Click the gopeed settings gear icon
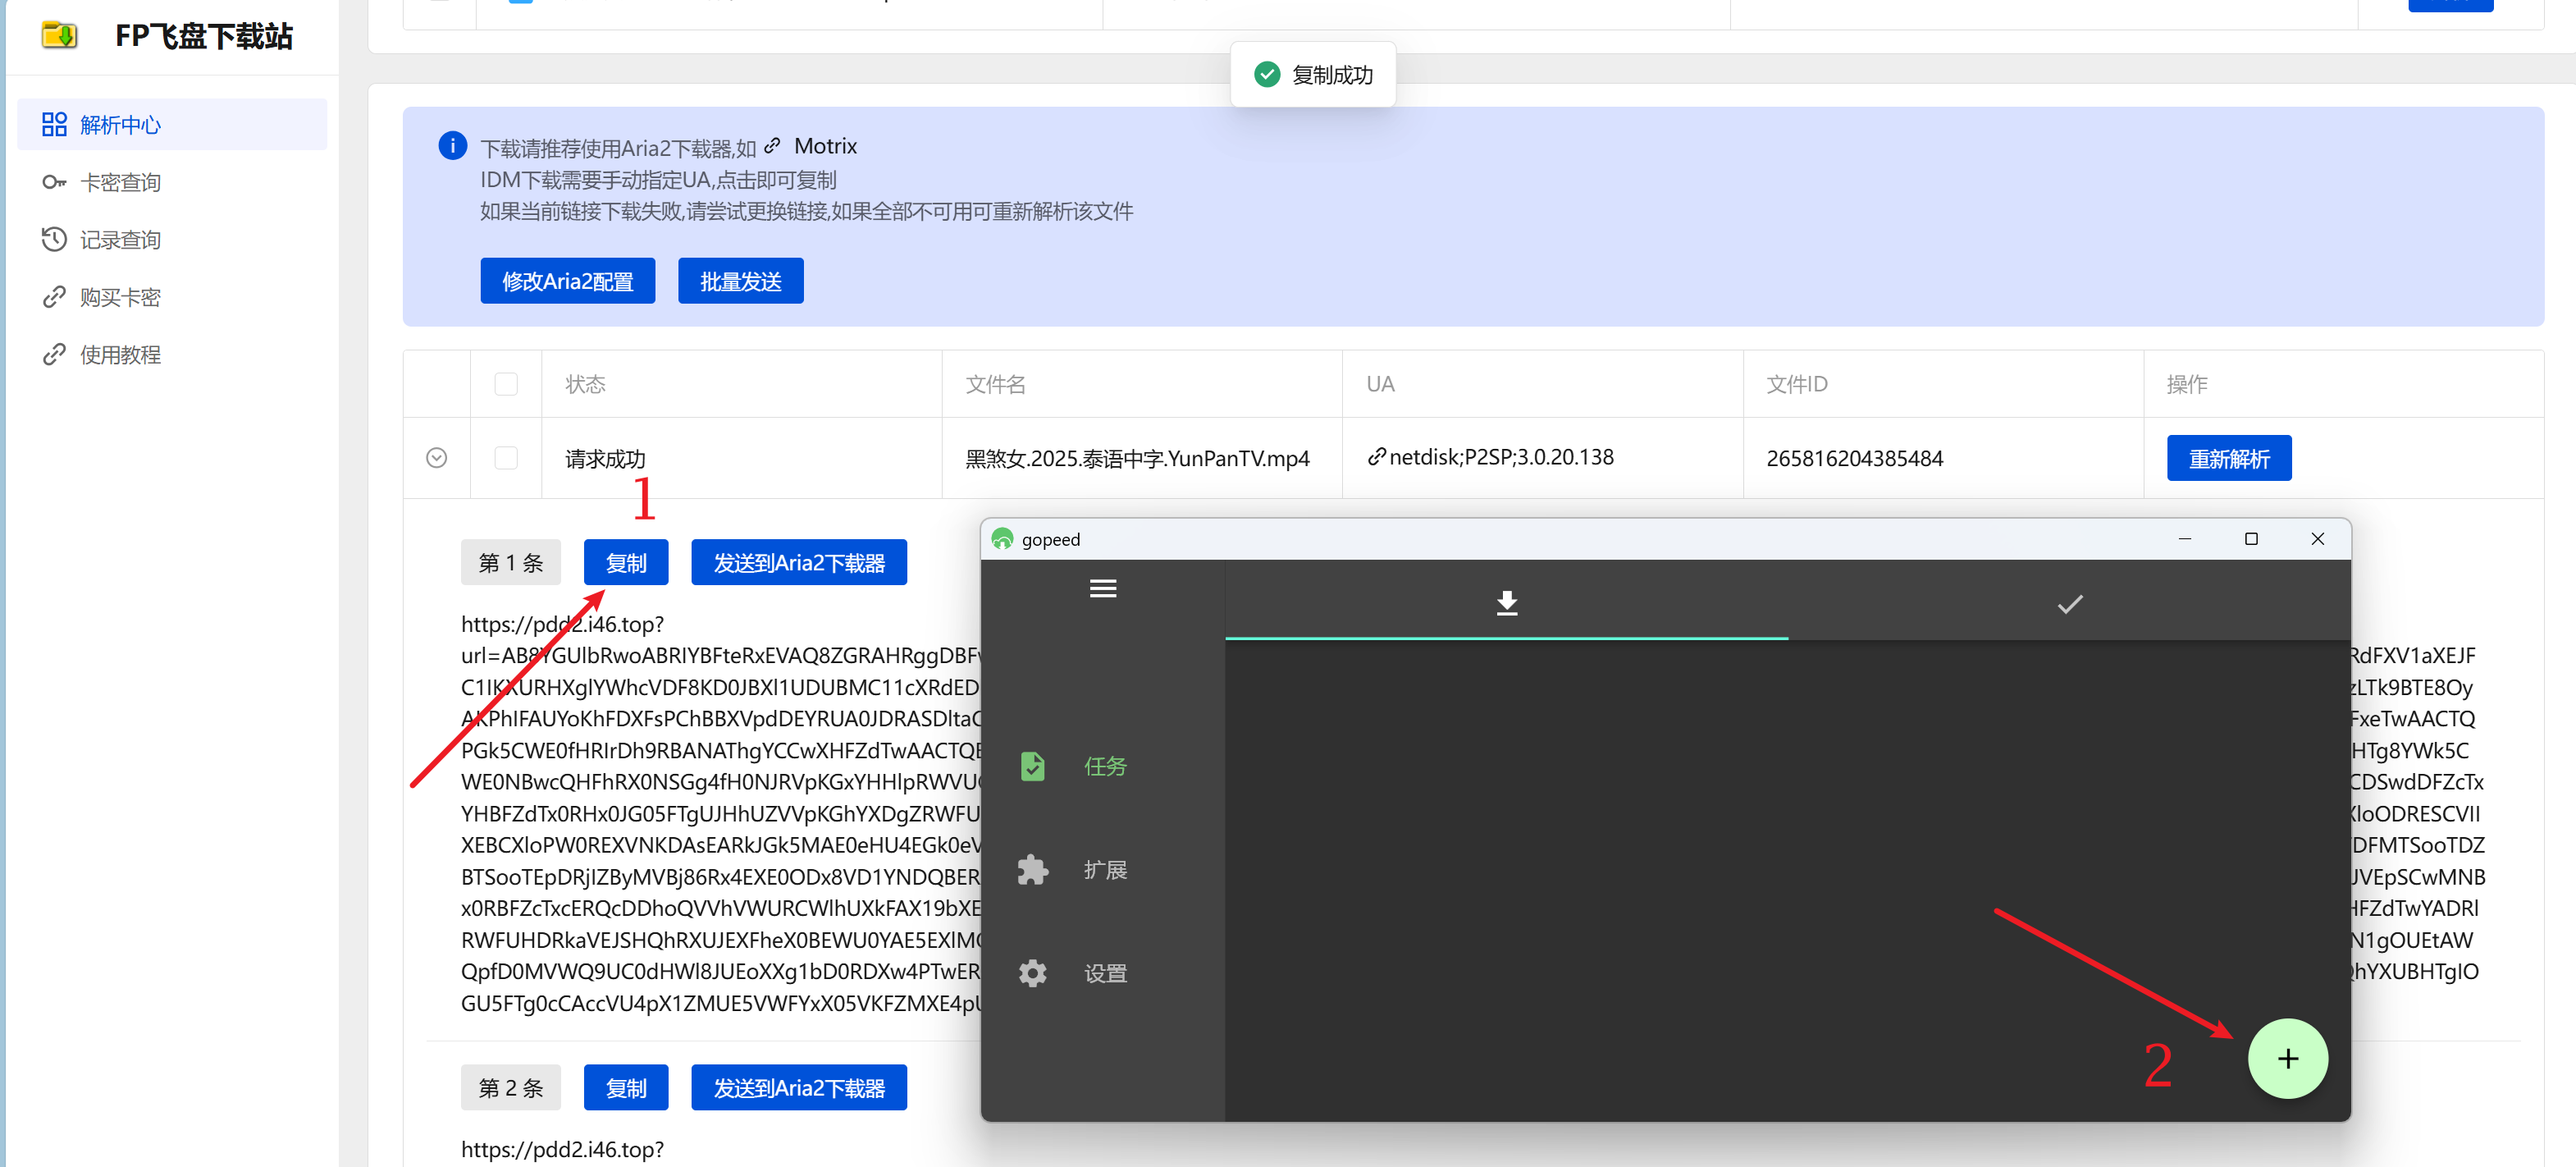 tap(1032, 973)
